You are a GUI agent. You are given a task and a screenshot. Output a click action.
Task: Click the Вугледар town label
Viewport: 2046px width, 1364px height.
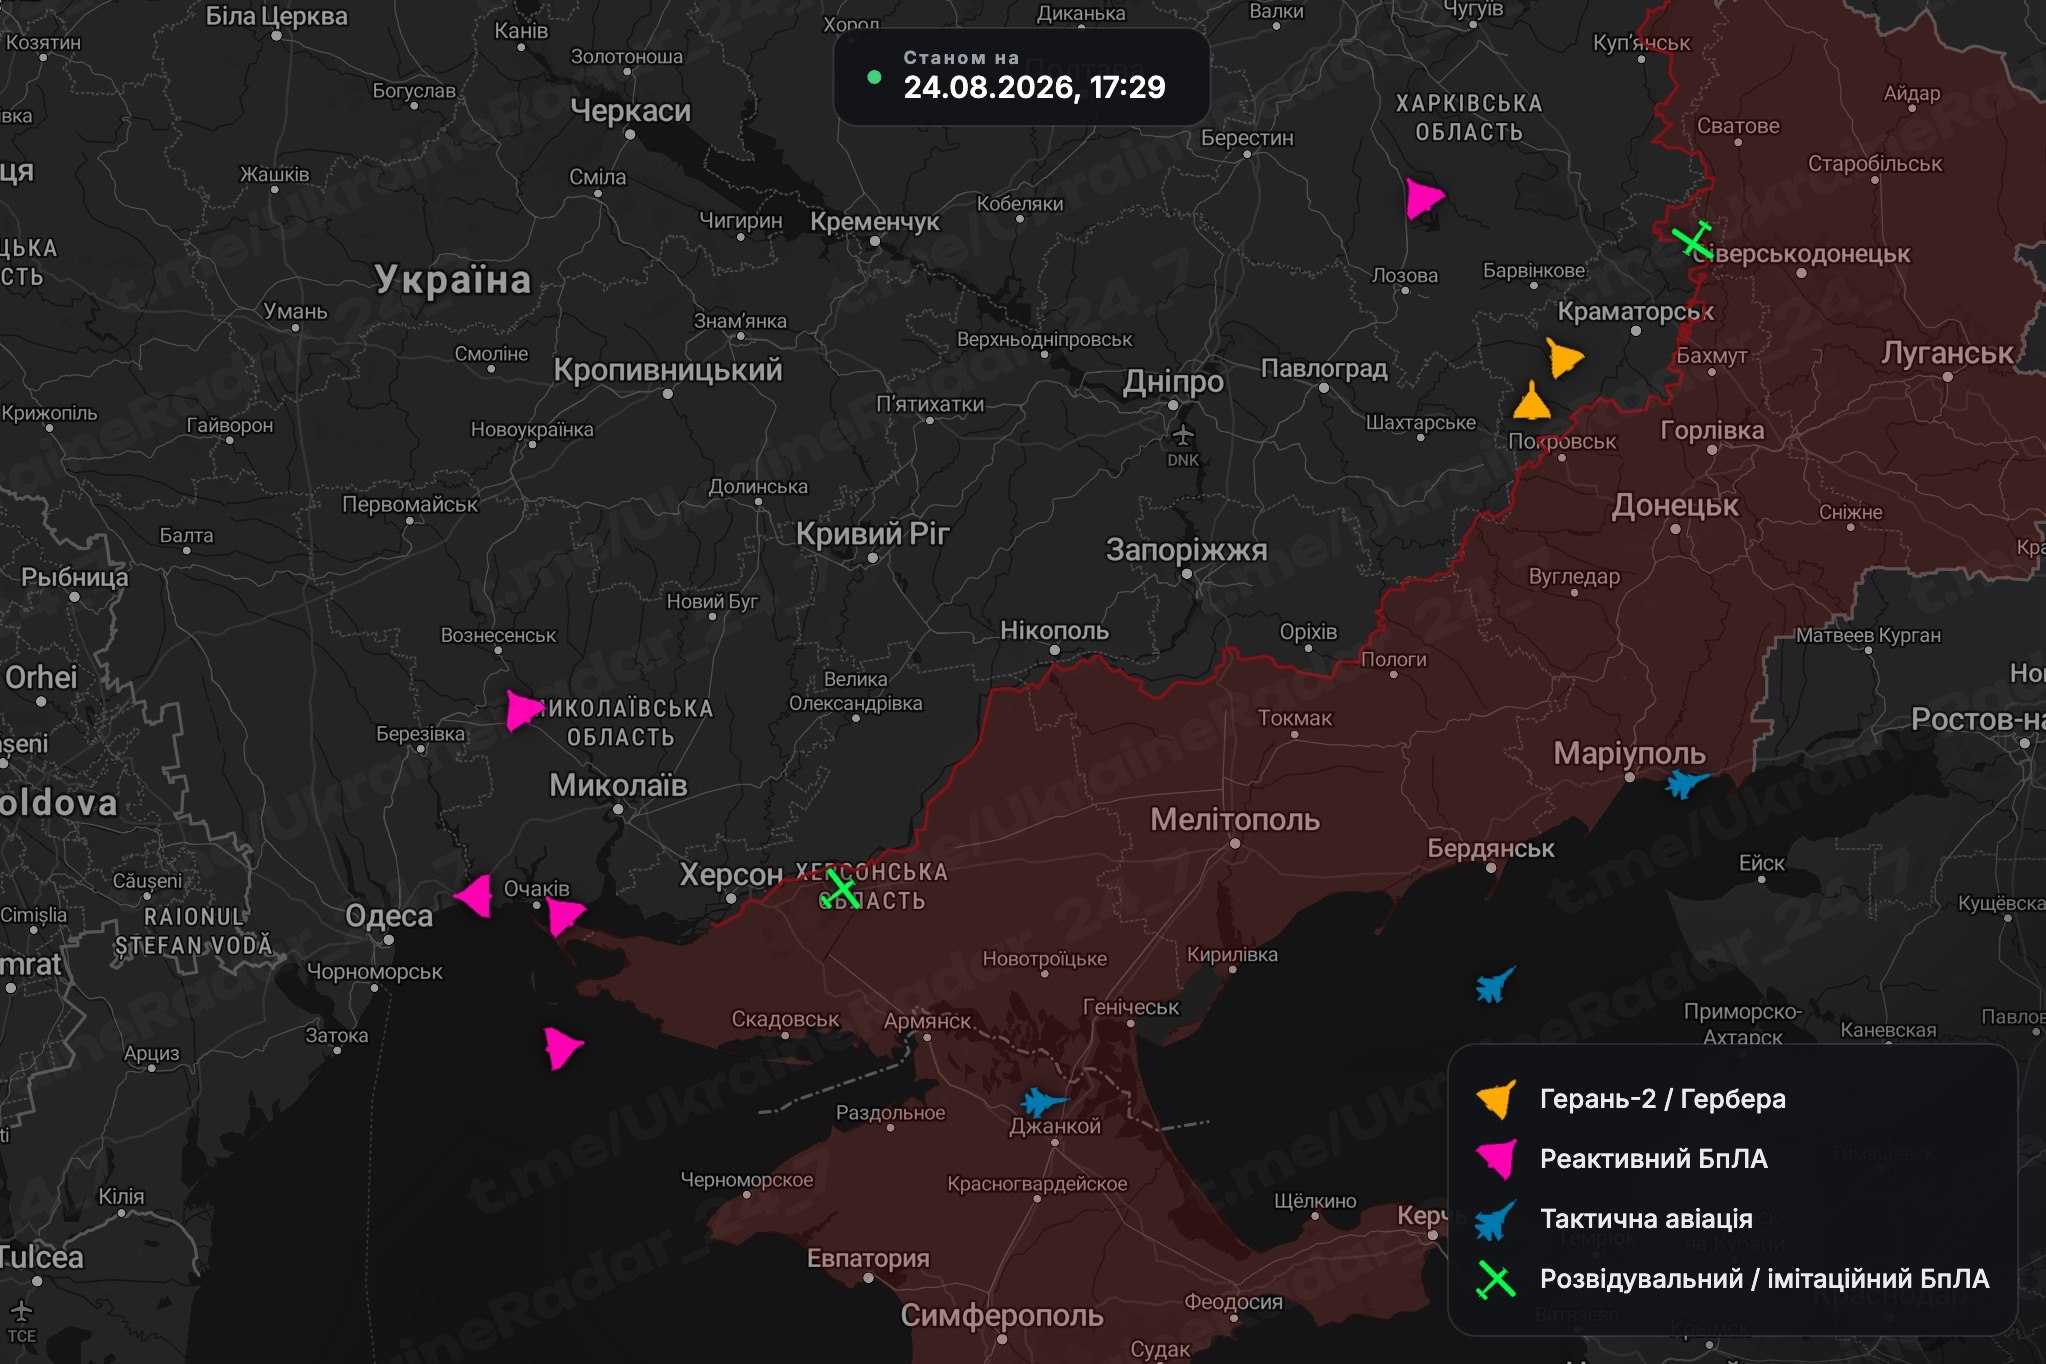pos(1574,577)
